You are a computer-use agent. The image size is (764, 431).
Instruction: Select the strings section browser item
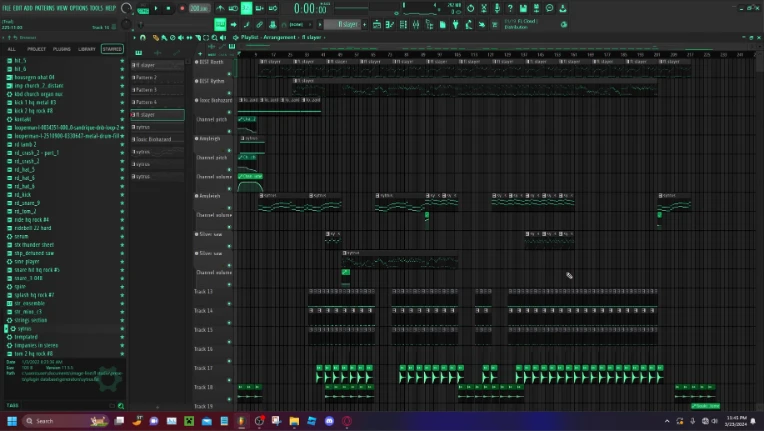coord(31,320)
